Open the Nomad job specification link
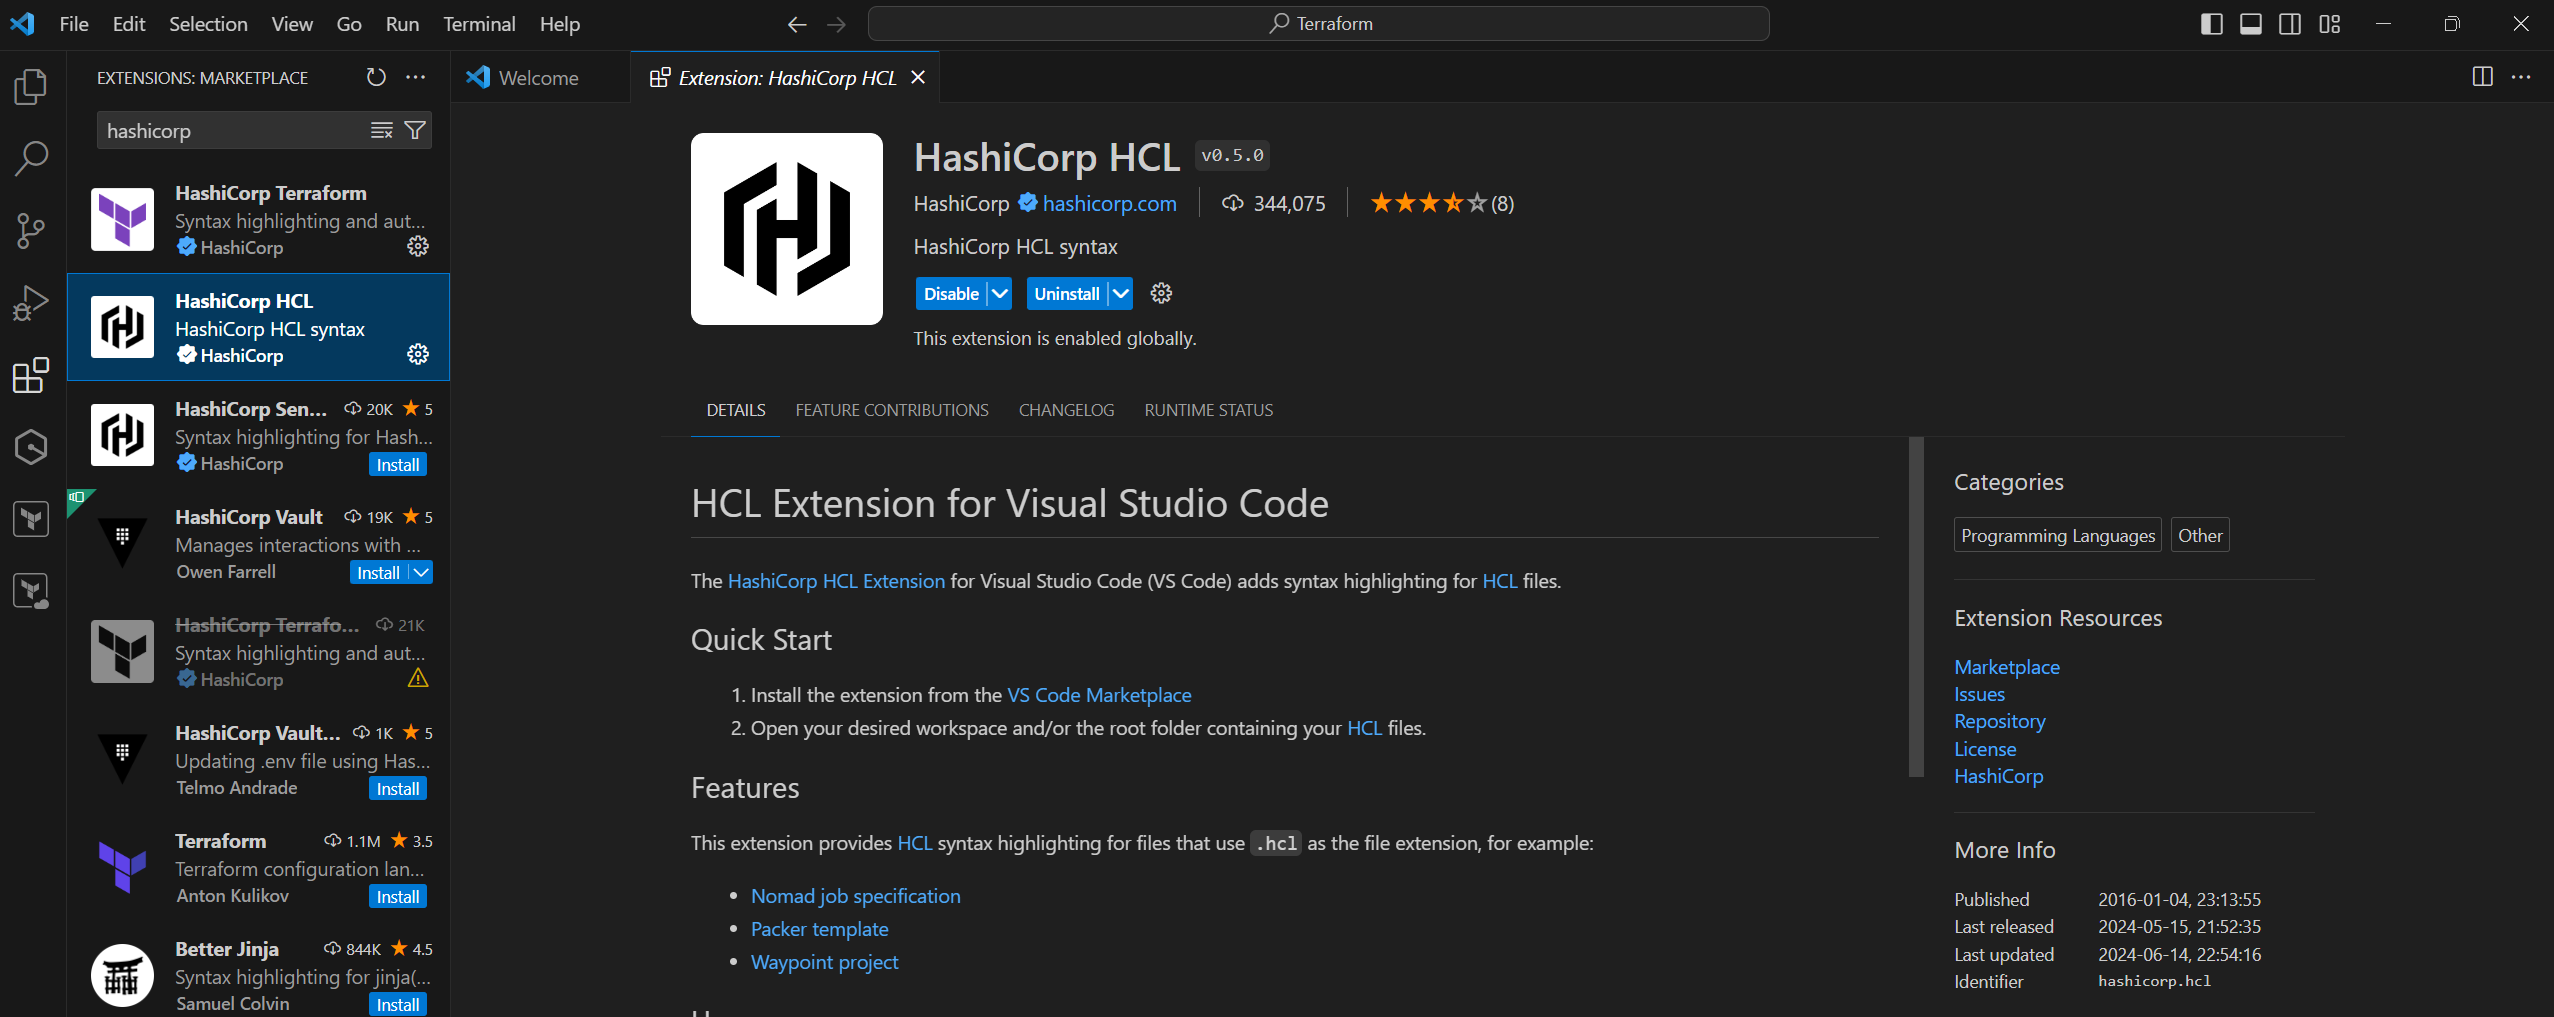2554x1017 pixels. (x=856, y=895)
